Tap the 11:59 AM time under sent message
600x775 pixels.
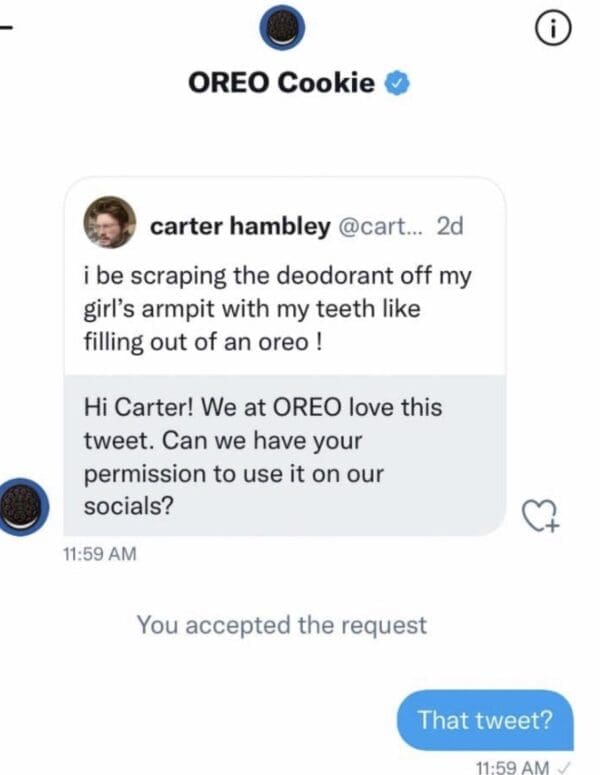[x=508, y=767]
